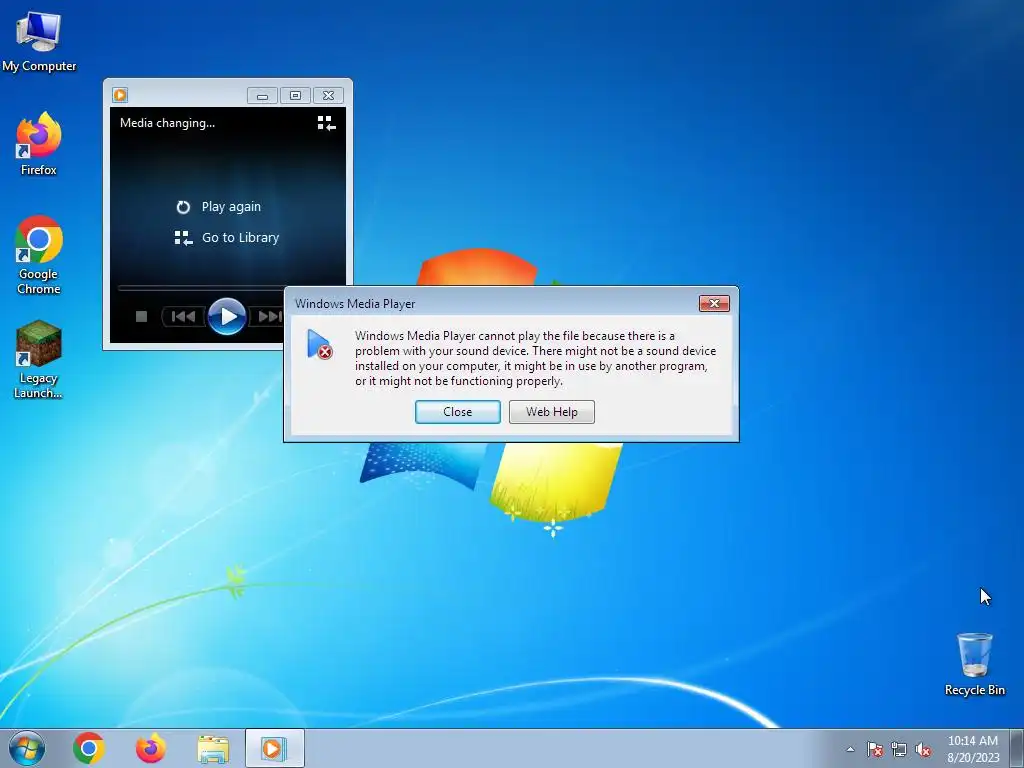Viewport: 1024px width, 768px height.
Task: Switch to Library icon at player top-right
Action: point(327,123)
